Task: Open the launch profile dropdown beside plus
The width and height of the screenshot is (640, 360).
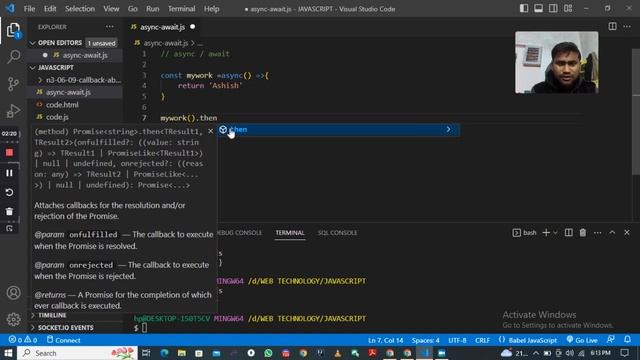Action: tap(555, 233)
